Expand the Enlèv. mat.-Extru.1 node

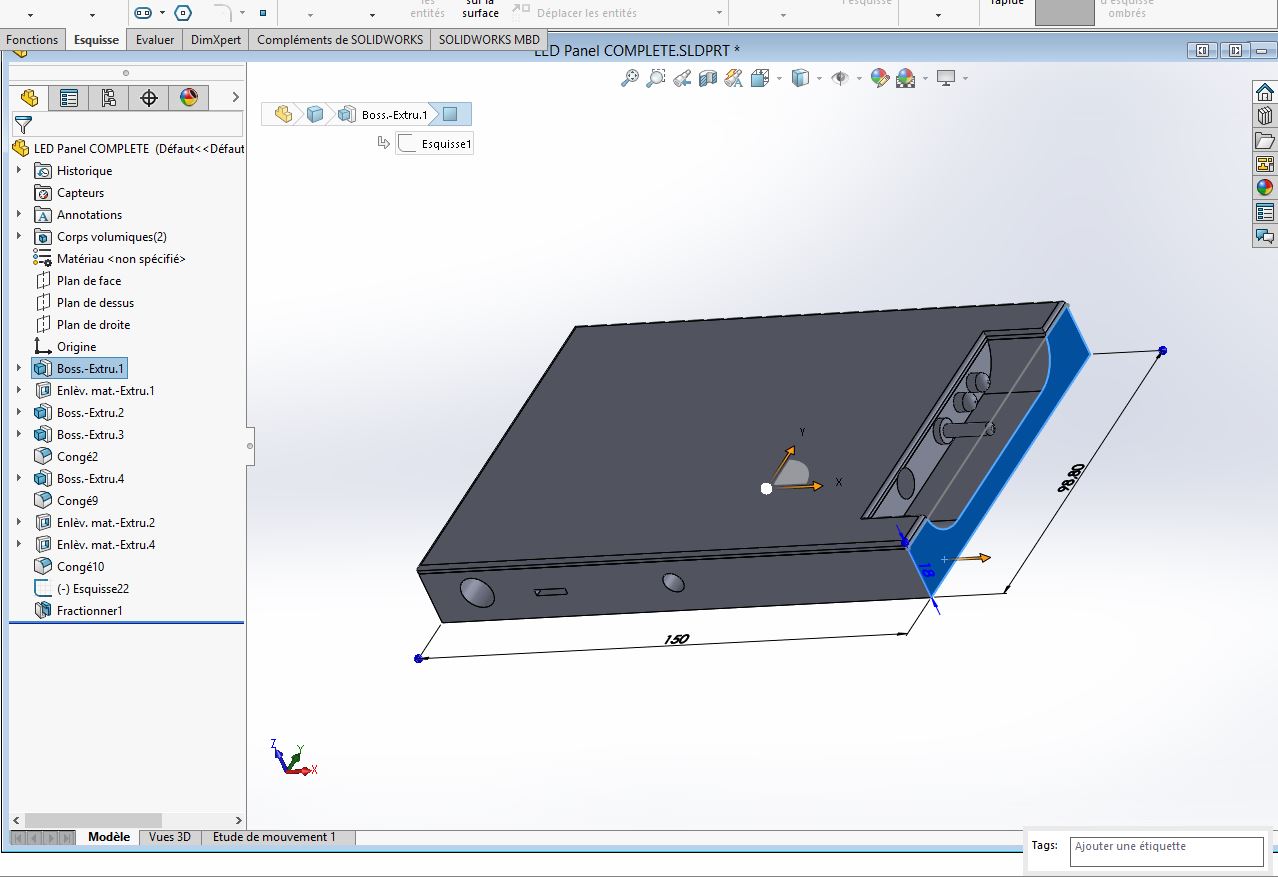18,390
